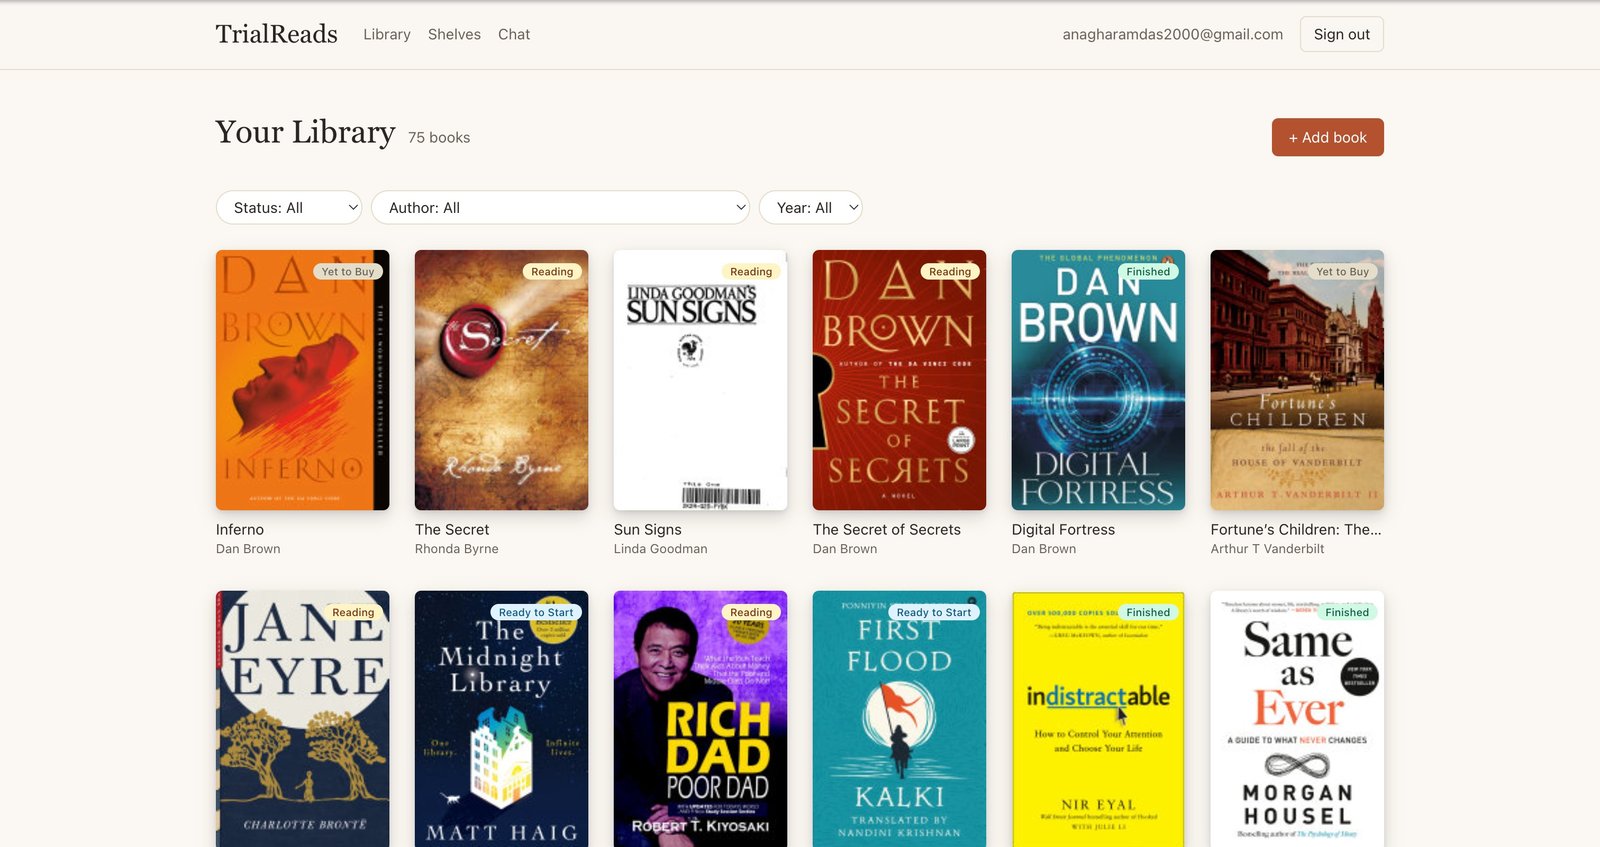Click the 'Rhonda Byrne' author text
The image size is (1600, 847).
point(457,549)
